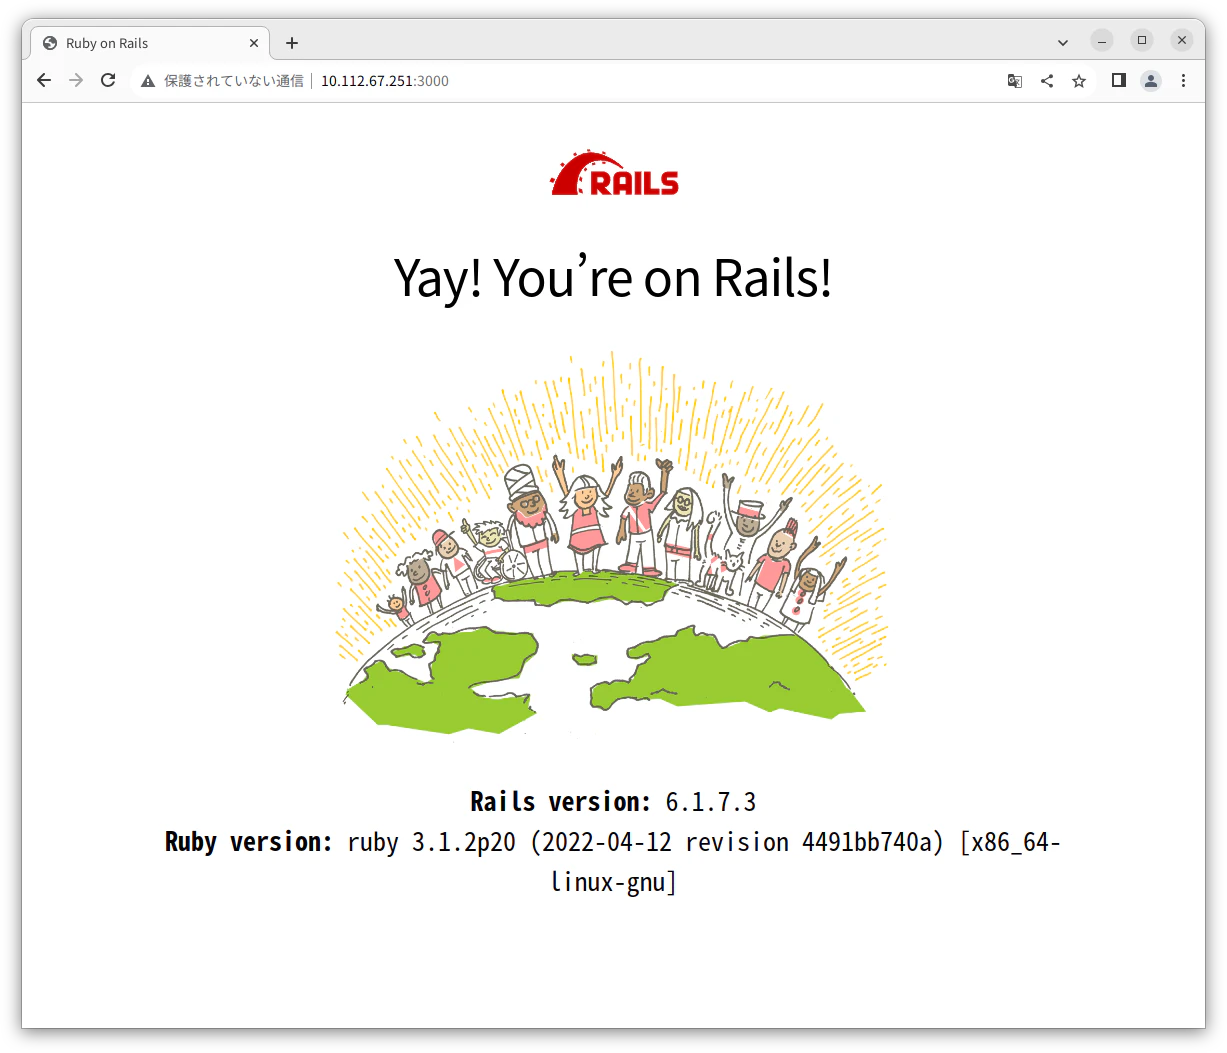Reload the Rails welcome page

(x=108, y=81)
